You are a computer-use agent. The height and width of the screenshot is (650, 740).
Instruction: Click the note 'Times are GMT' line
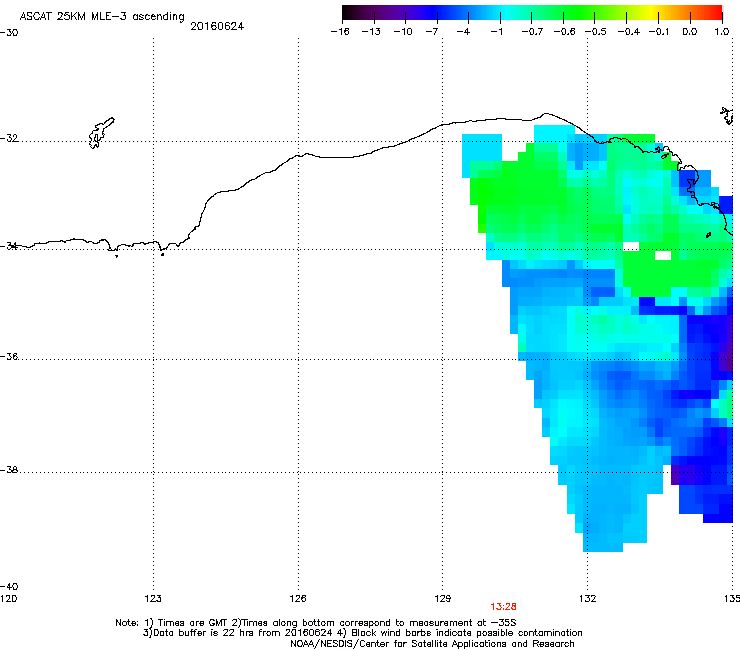coord(316,623)
